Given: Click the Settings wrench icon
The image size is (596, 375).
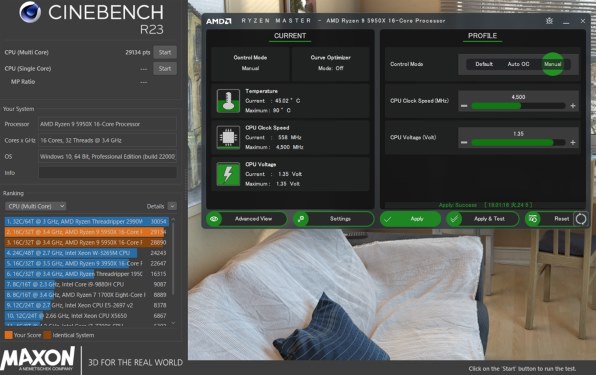Looking at the screenshot, I should [x=301, y=219].
